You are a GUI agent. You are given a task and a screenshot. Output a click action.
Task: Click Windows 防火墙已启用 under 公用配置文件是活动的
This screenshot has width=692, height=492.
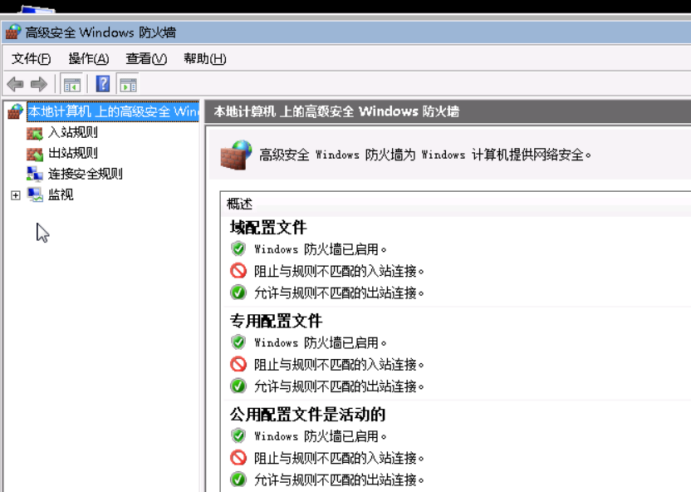(x=320, y=436)
